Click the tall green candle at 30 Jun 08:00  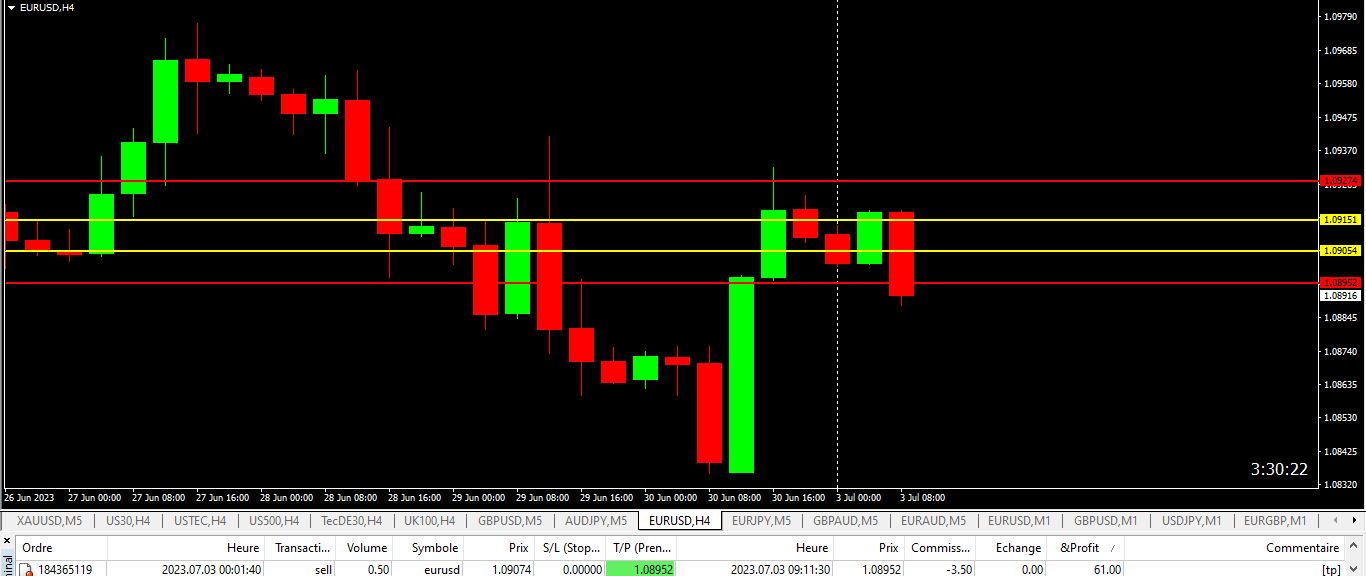tap(741, 375)
